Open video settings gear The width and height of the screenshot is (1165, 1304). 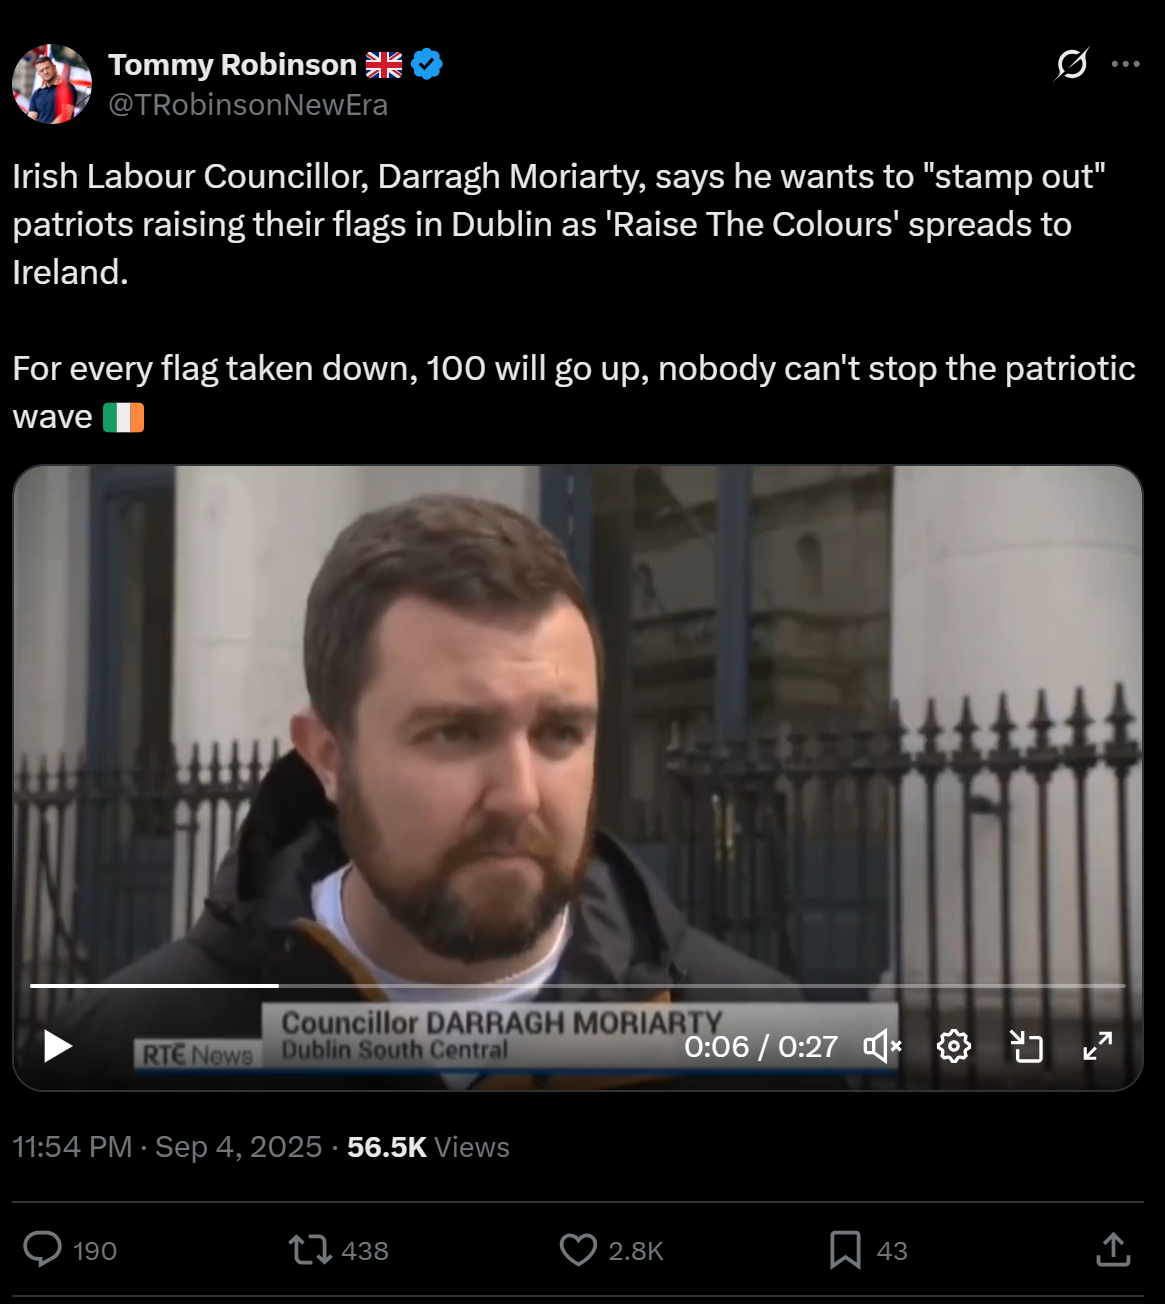pyautogui.click(x=954, y=1047)
